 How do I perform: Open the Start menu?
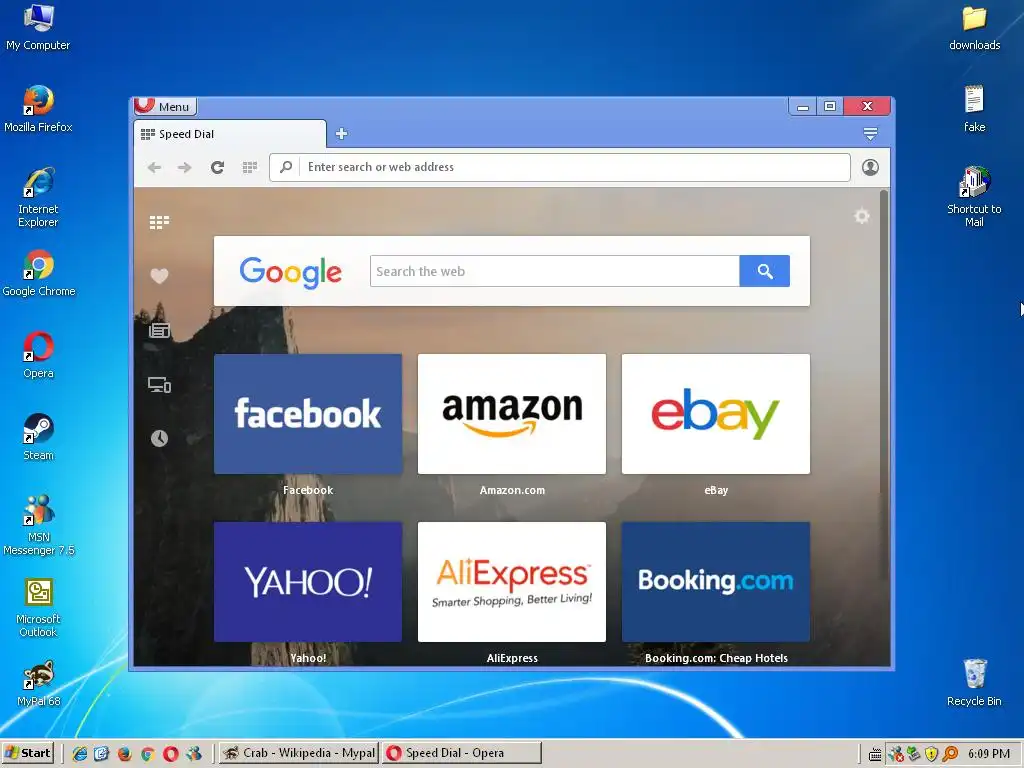[x=27, y=753]
